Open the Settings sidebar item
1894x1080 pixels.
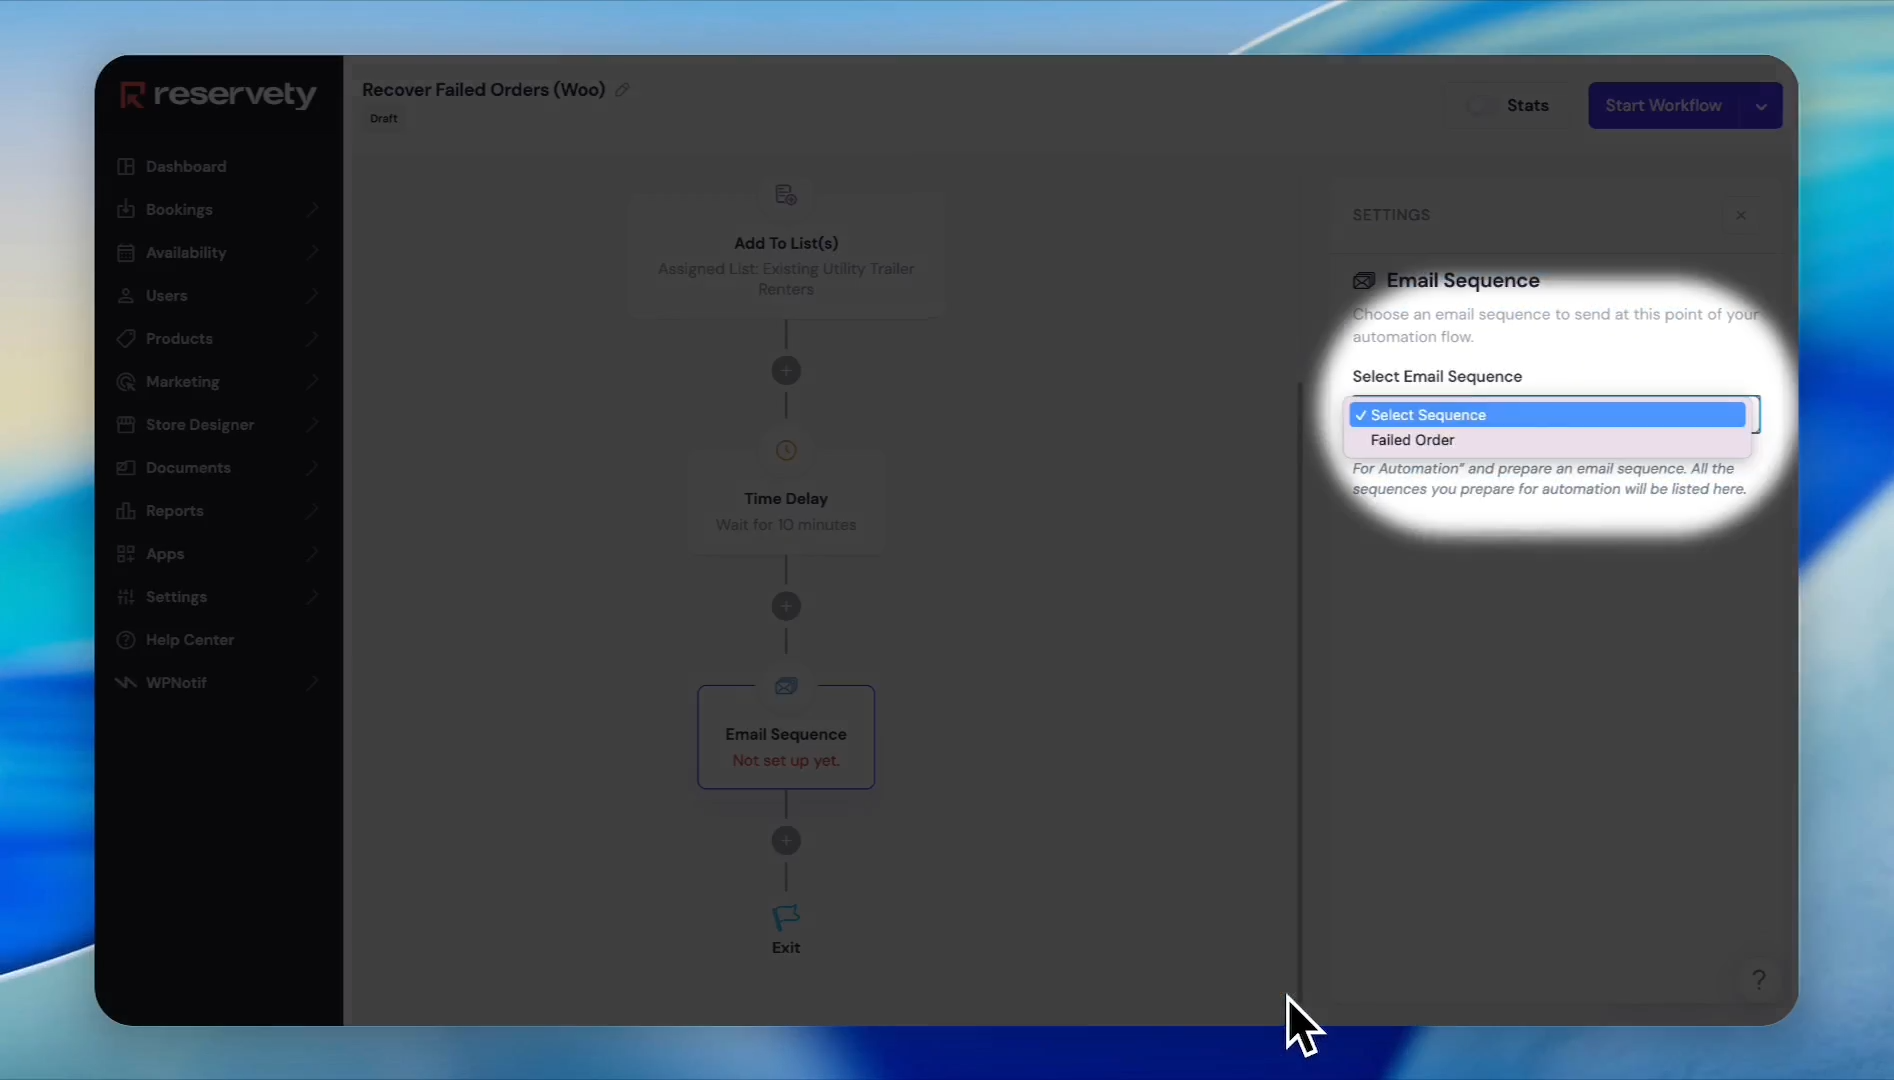176,596
